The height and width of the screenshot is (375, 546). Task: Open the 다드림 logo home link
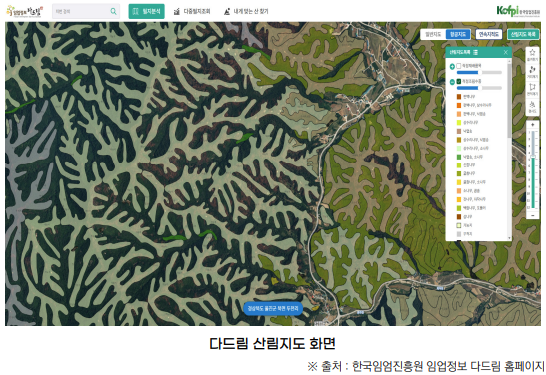point(25,11)
